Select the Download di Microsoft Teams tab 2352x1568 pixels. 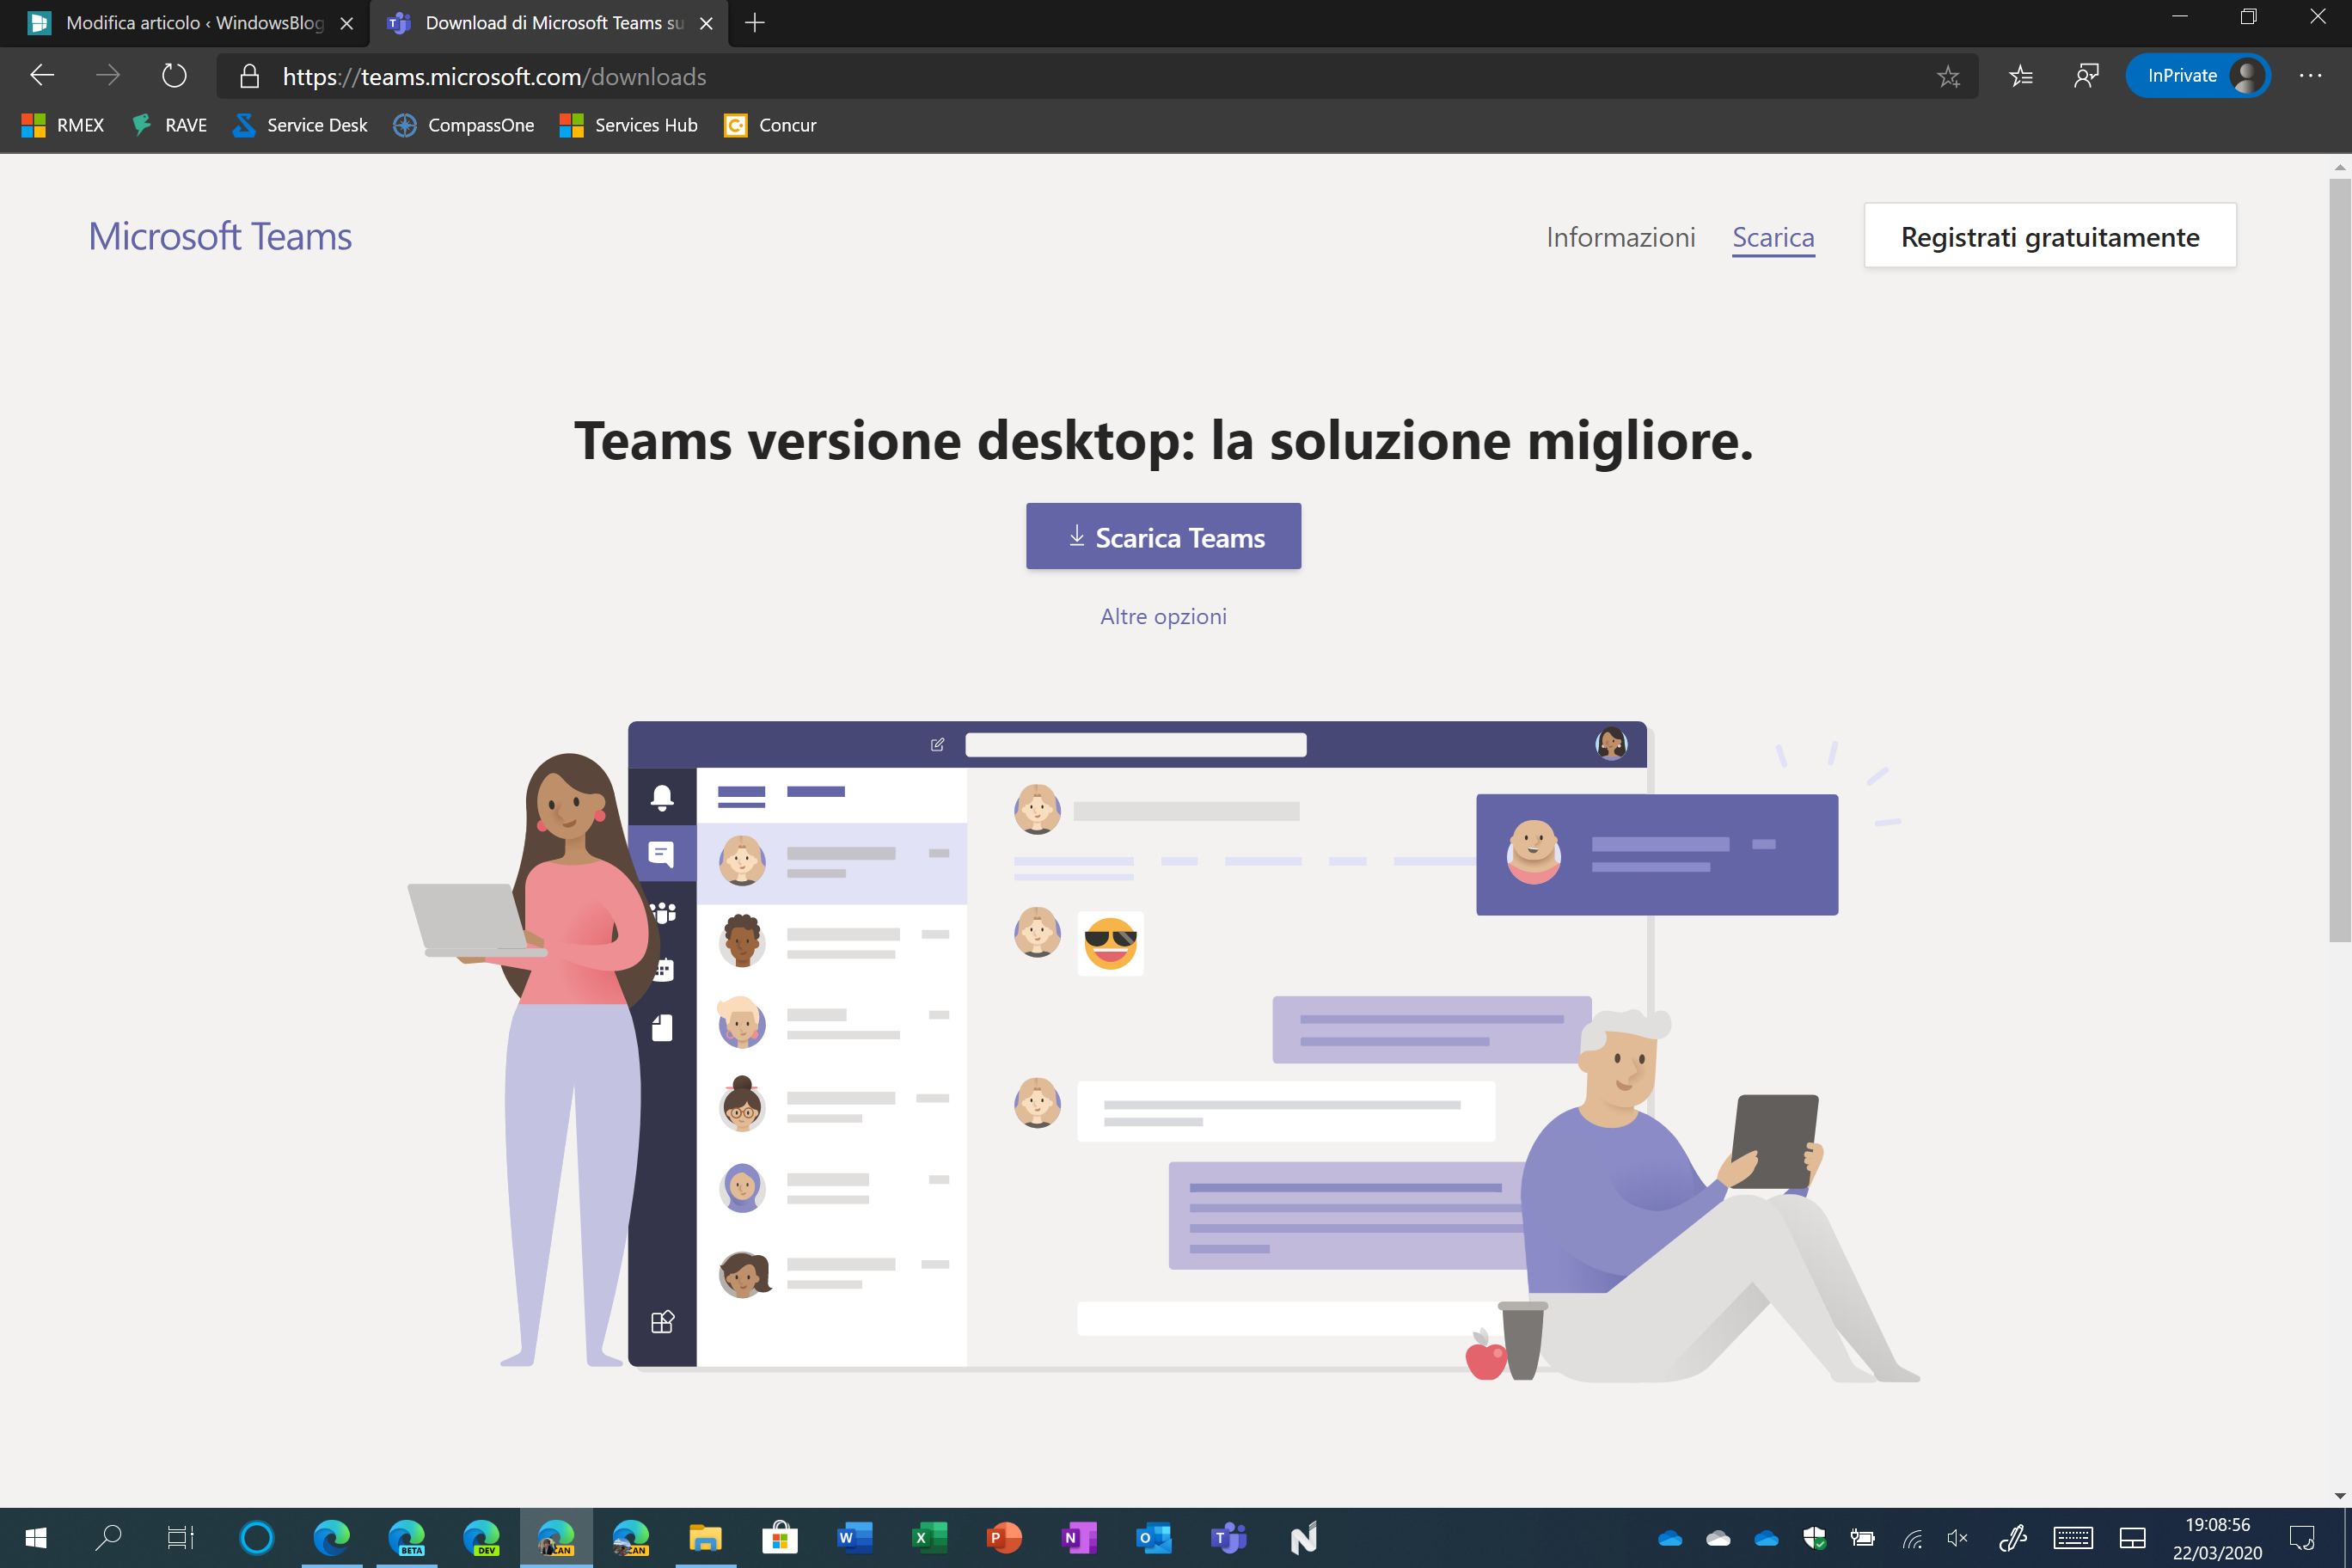click(548, 23)
